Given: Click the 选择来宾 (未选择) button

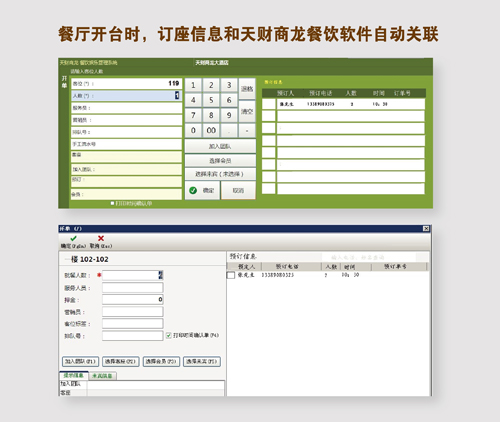Looking at the screenshot, I should pyautogui.click(x=220, y=174).
